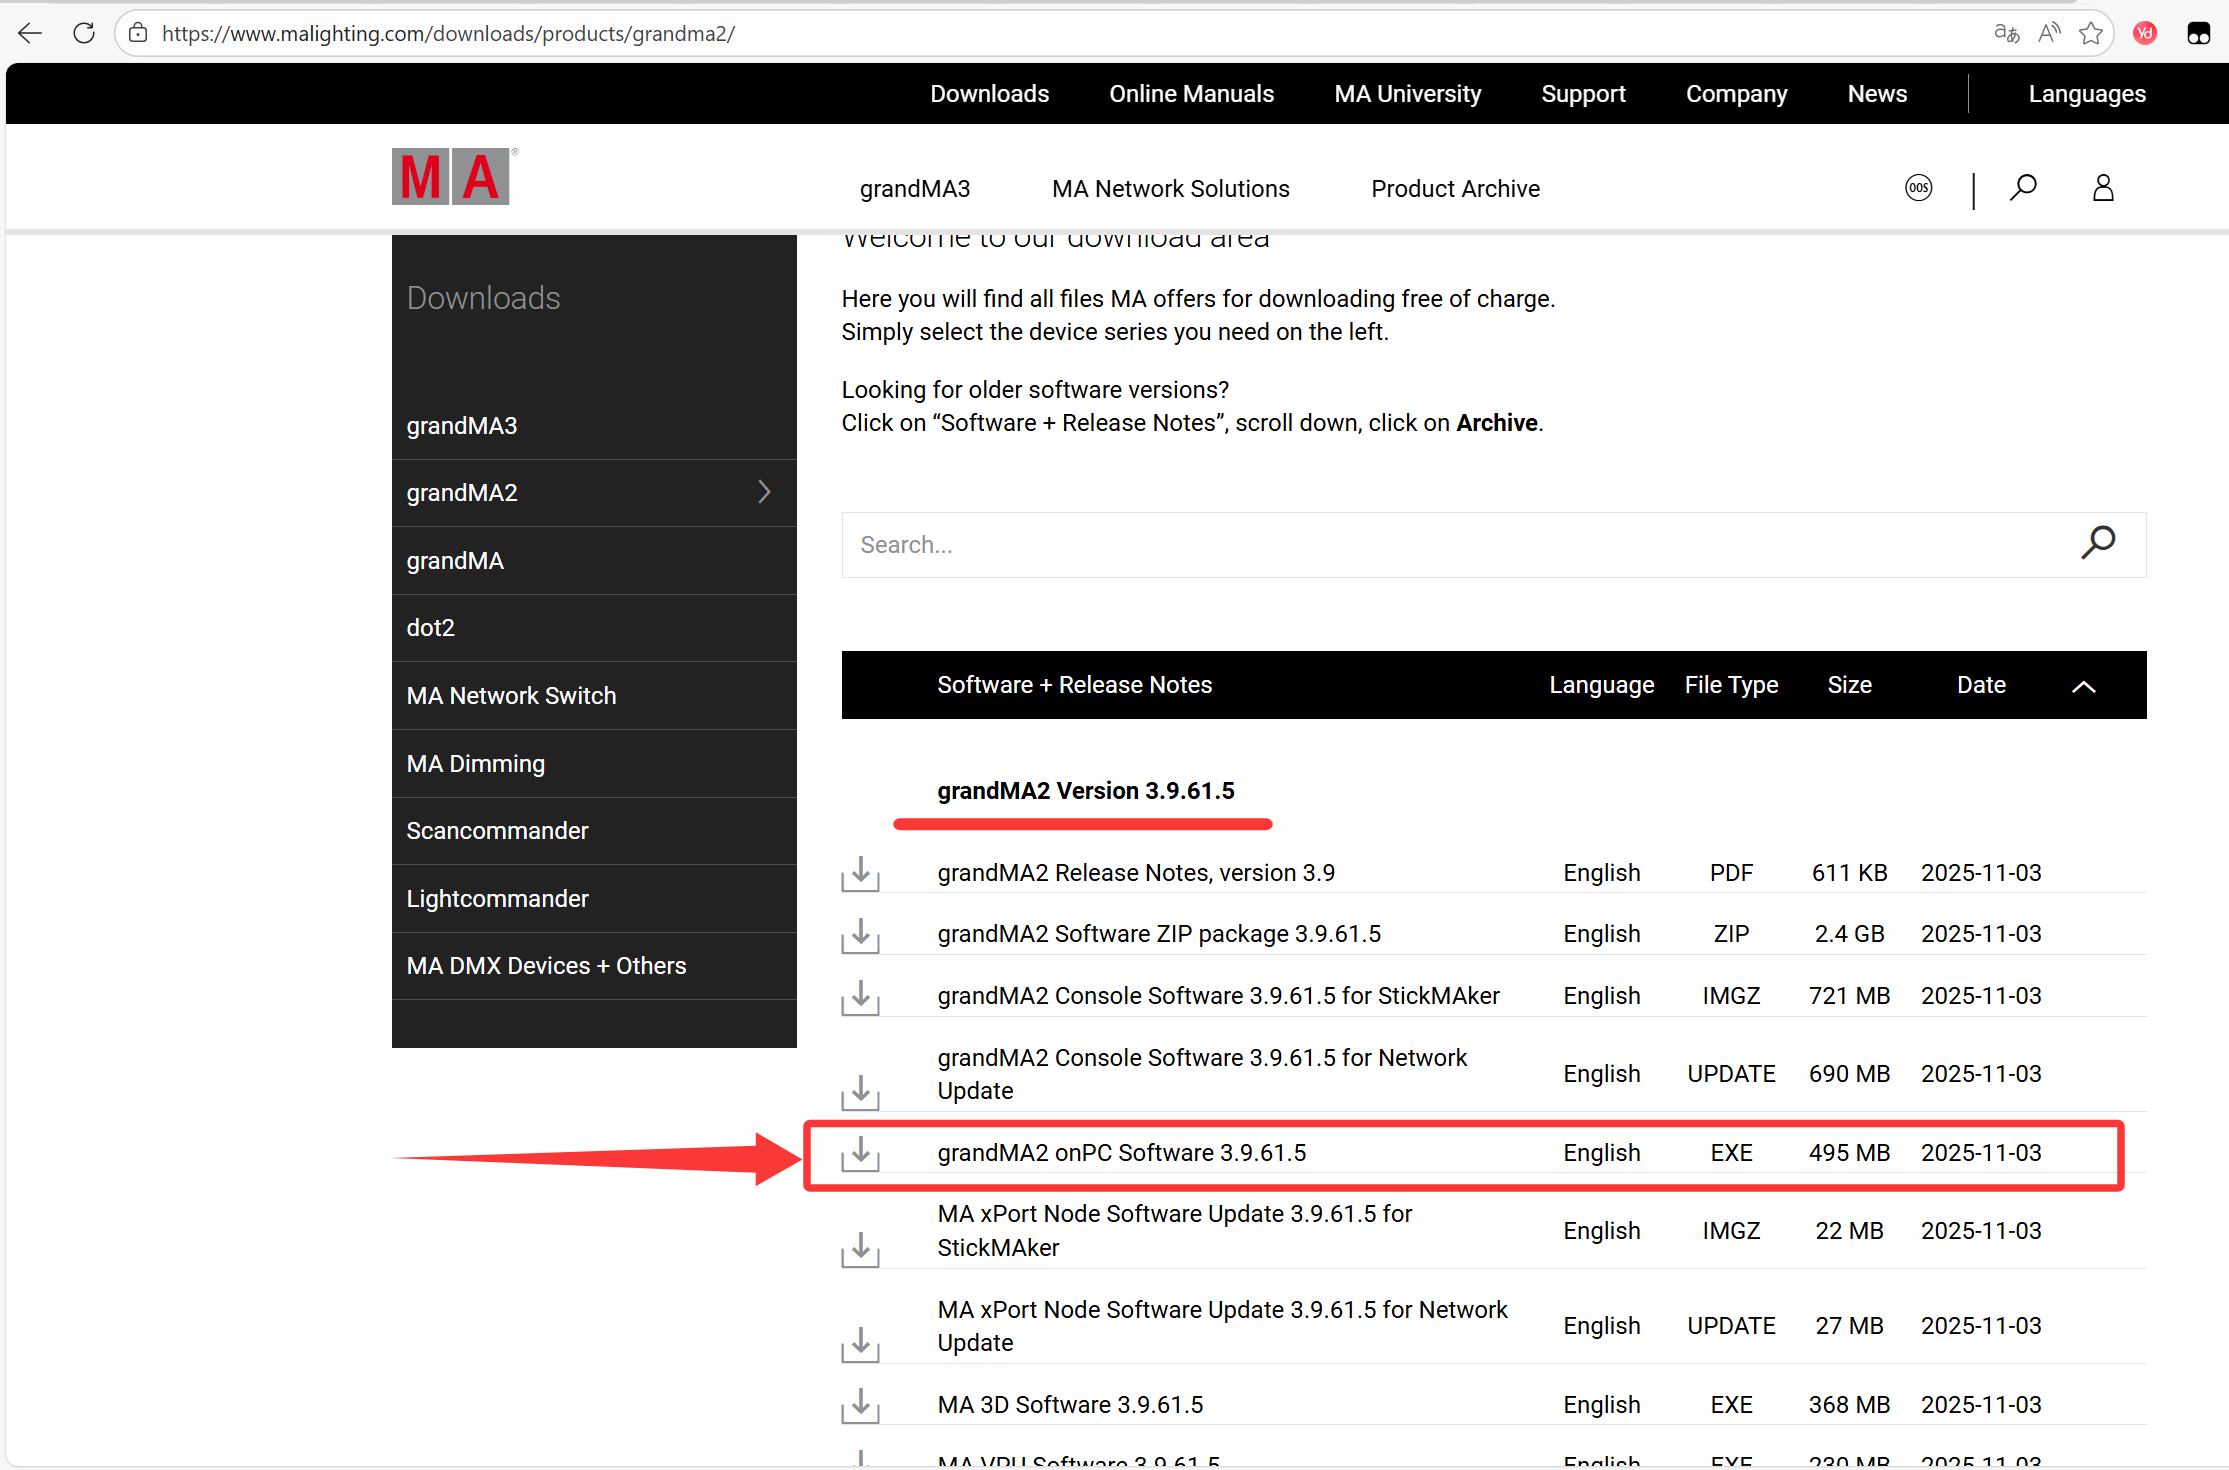Click browser refresh button
The height and width of the screenshot is (1470, 2229).
[x=84, y=33]
